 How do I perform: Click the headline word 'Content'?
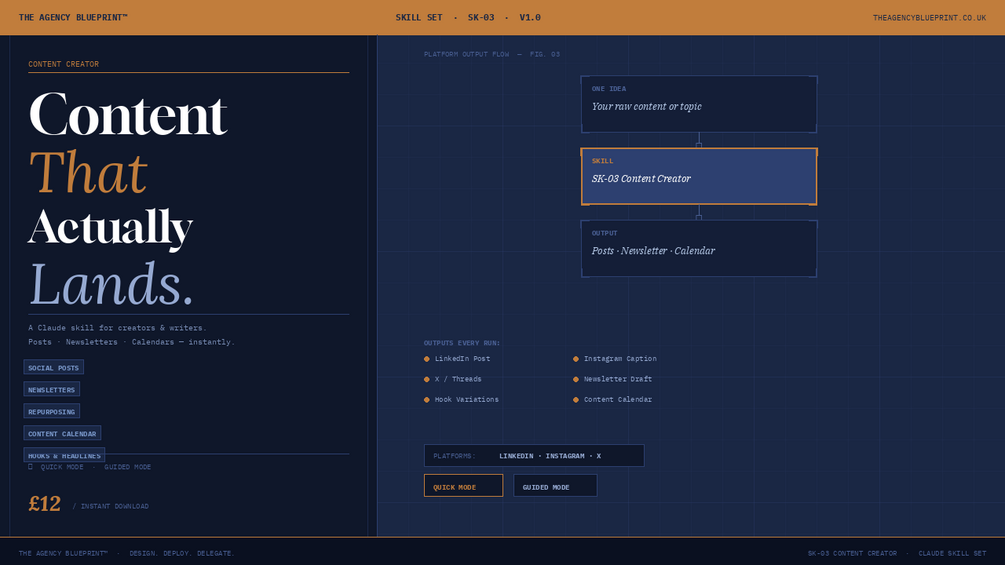pos(128,115)
